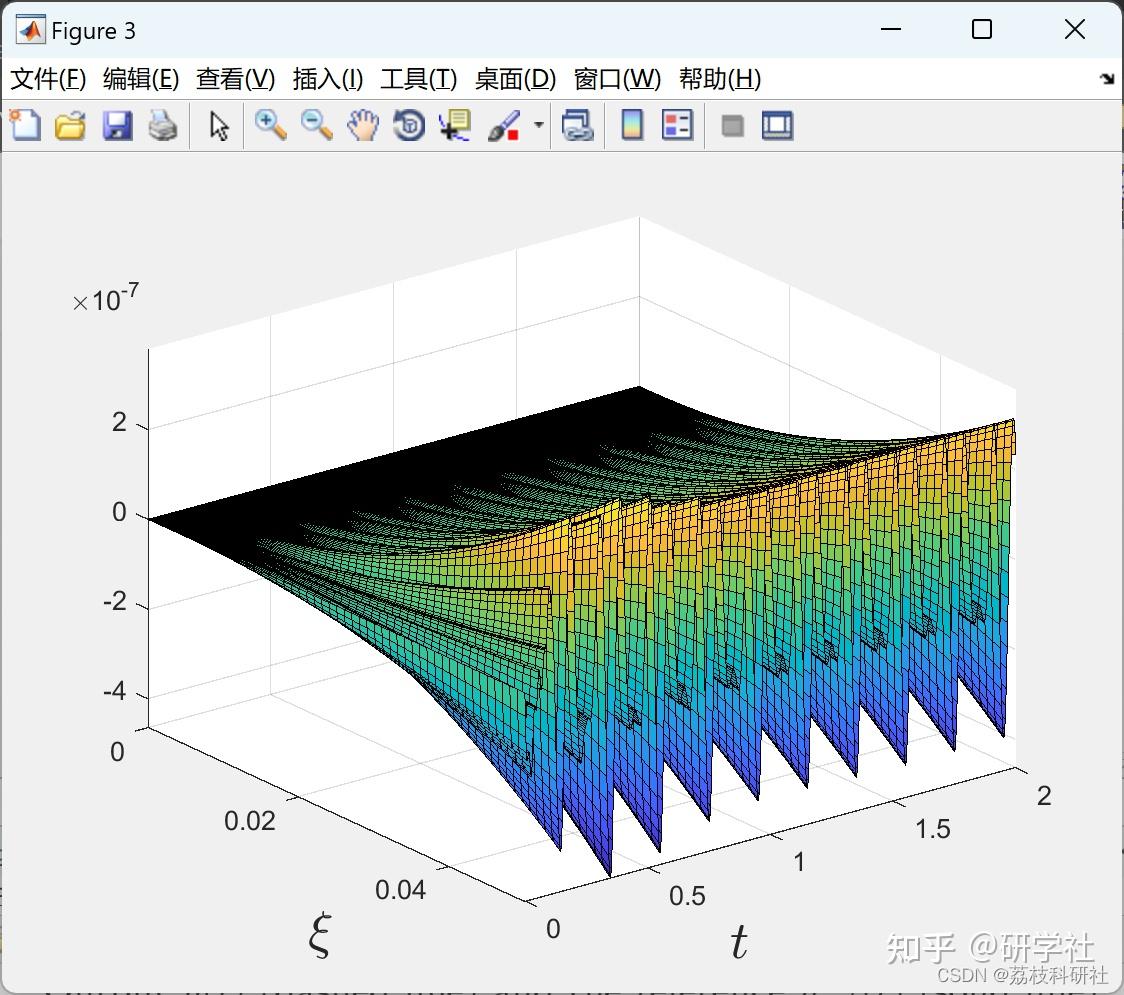Select the Pan tool
The height and width of the screenshot is (995, 1124).
click(x=363, y=125)
